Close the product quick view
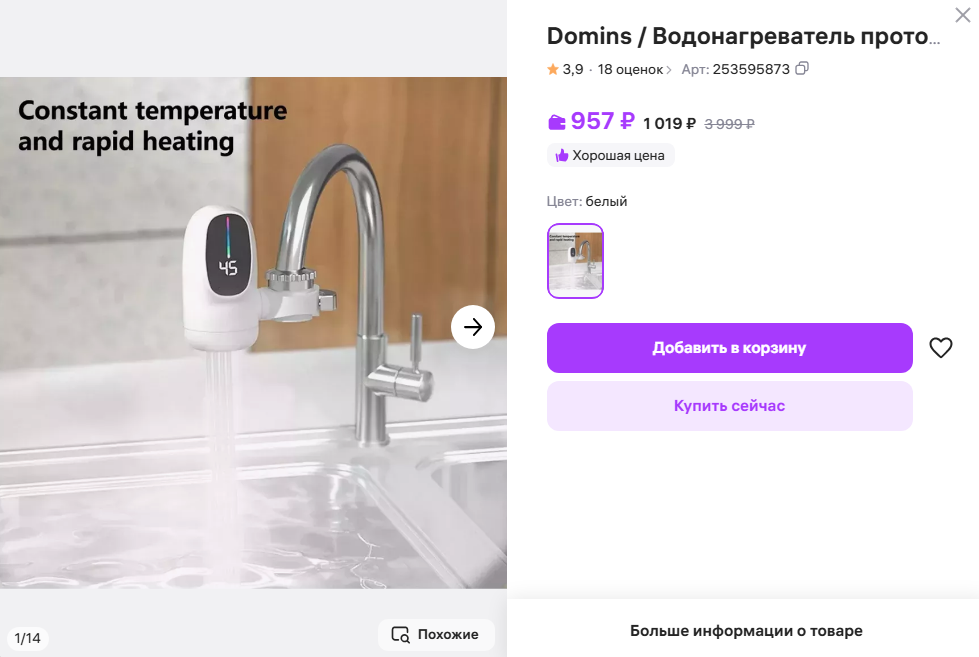Image resolution: width=979 pixels, height=657 pixels. [x=962, y=15]
